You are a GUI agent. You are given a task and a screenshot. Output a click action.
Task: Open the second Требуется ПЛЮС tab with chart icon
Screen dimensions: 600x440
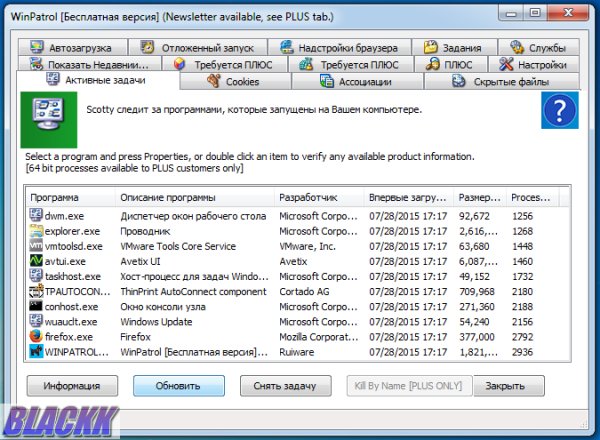pos(351,64)
